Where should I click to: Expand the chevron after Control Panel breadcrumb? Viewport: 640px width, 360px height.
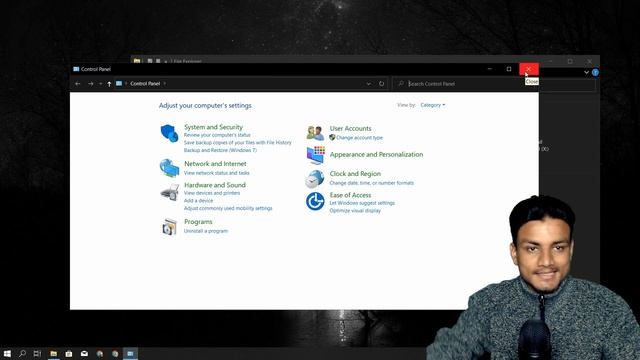point(164,84)
